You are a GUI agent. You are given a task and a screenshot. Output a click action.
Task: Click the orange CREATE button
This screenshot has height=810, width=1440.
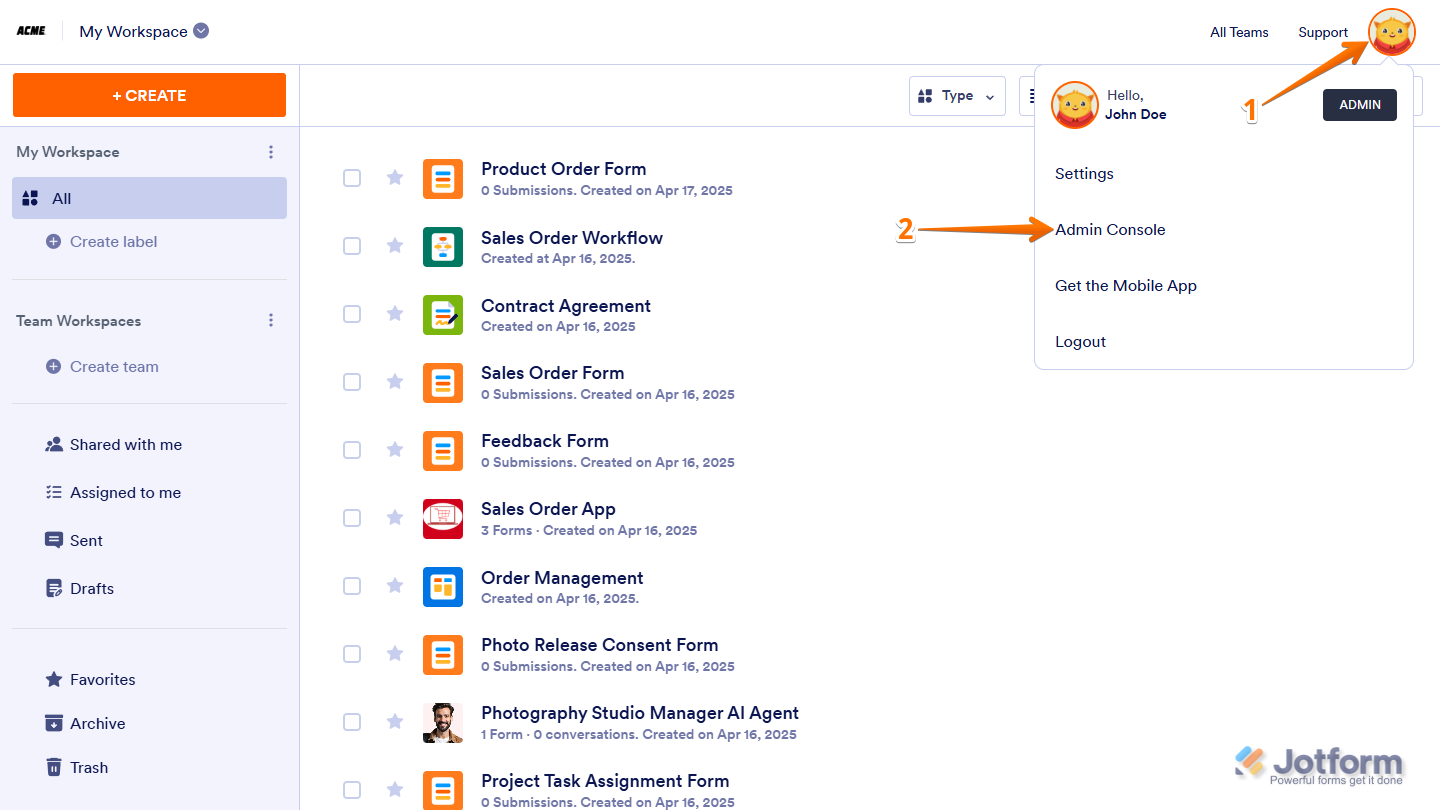coord(149,95)
